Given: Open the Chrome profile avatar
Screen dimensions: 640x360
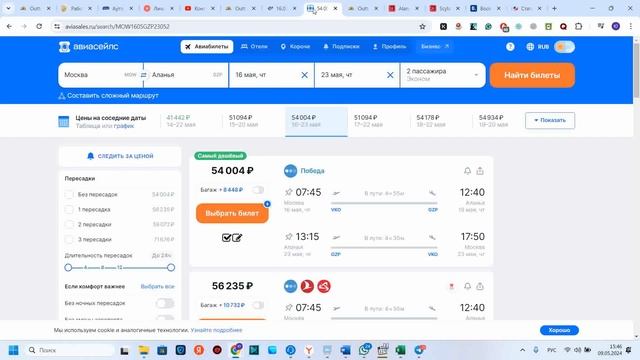Looking at the screenshot, I should click(x=616, y=27).
